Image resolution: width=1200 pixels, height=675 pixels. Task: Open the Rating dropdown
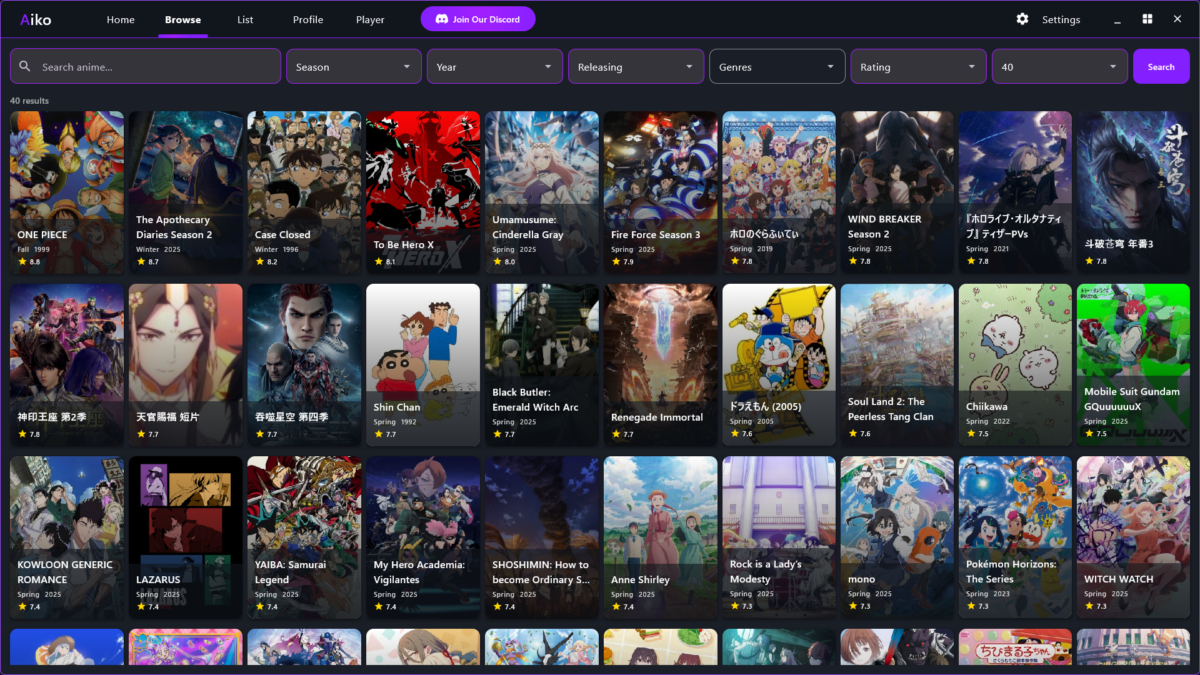[918, 67]
